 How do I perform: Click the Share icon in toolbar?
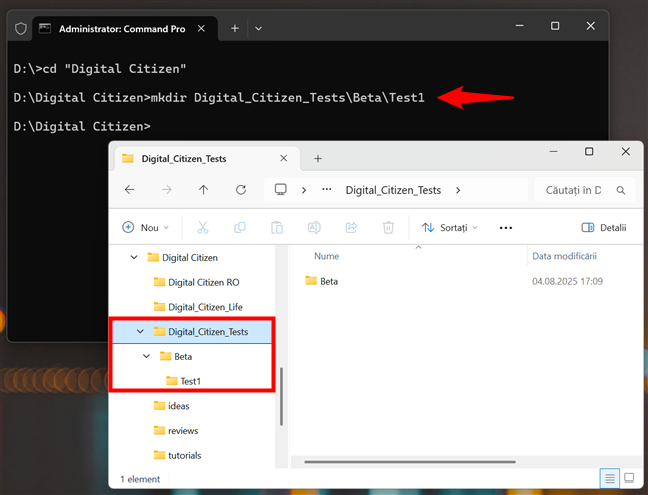click(351, 228)
